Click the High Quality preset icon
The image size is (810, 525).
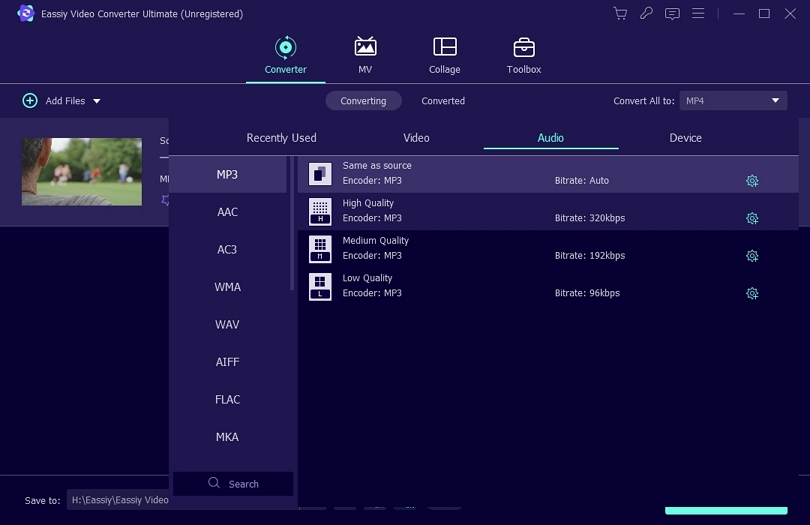coord(320,211)
